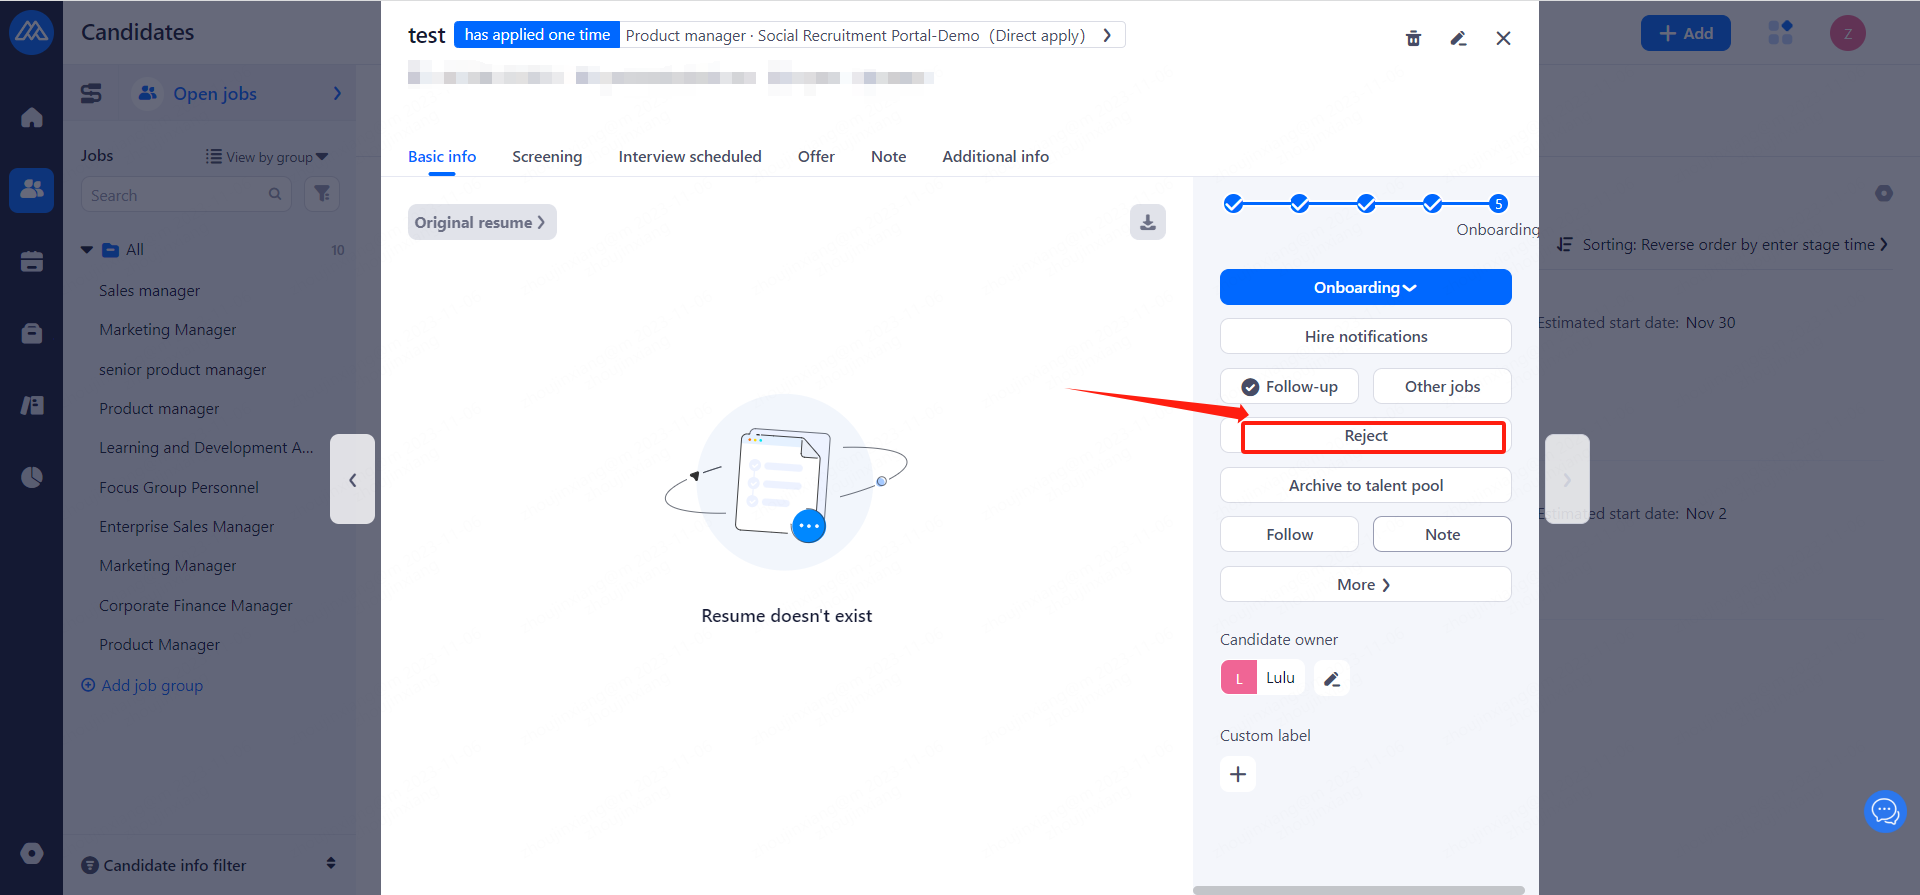Click the first completed stage checkmark
Image resolution: width=1920 pixels, height=895 pixels.
click(x=1234, y=204)
